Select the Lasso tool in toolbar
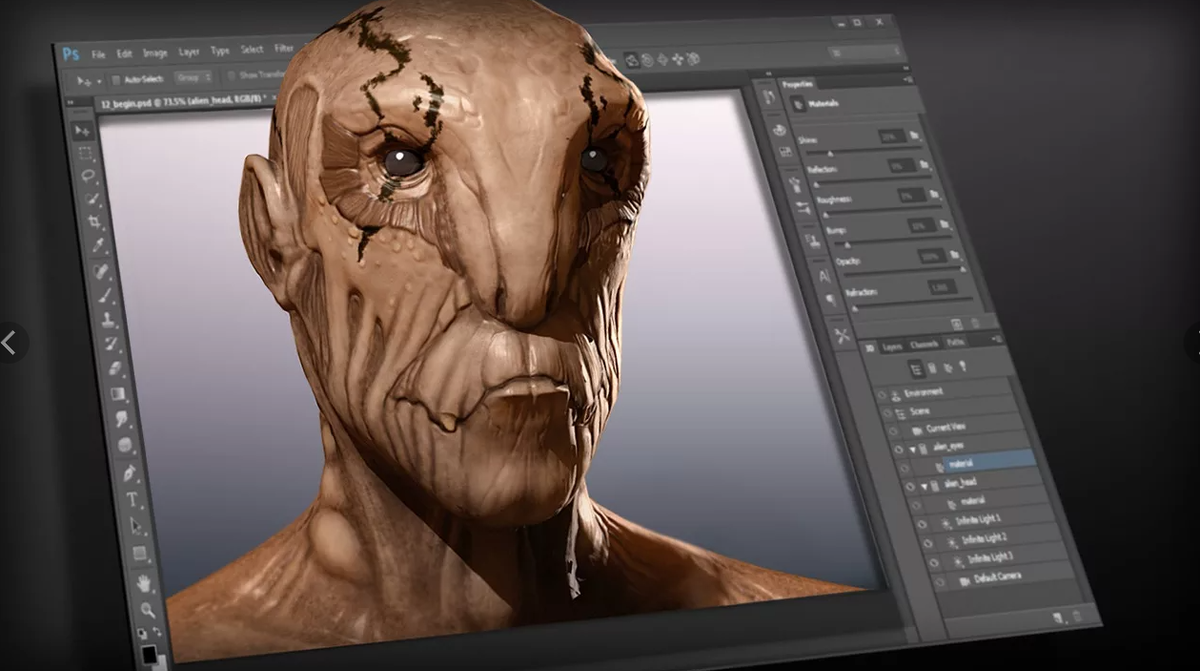 [90, 175]
